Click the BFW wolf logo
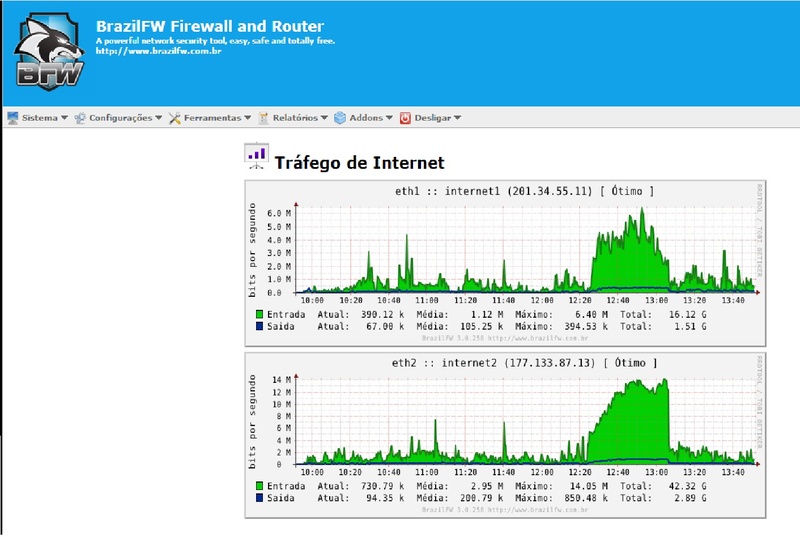The width and height of the screenshot is (800, 537). point(49,52)
